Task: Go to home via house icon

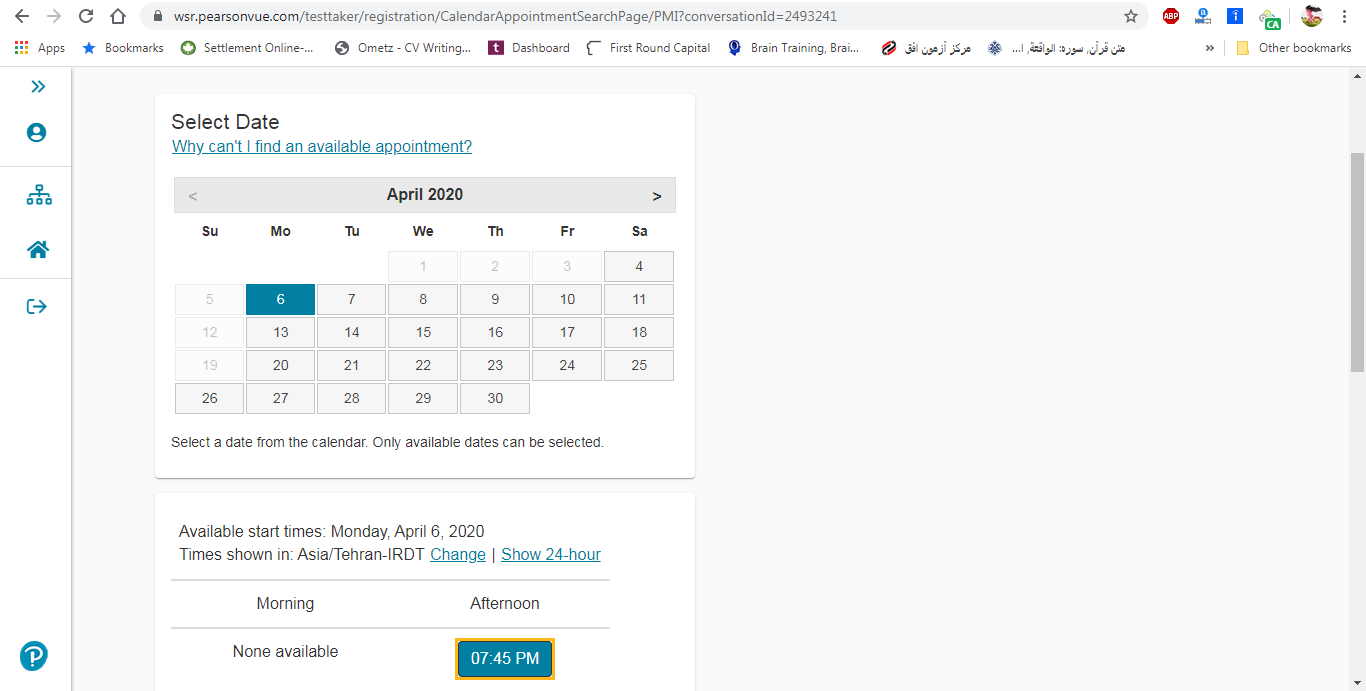Action: pos(38,250)
